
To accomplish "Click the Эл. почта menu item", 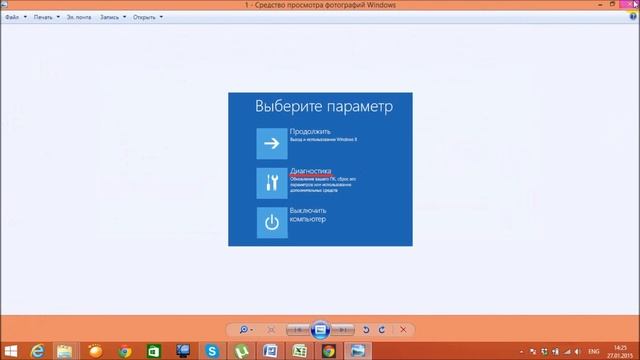I will pyautogui.click(x=79, y=17).
